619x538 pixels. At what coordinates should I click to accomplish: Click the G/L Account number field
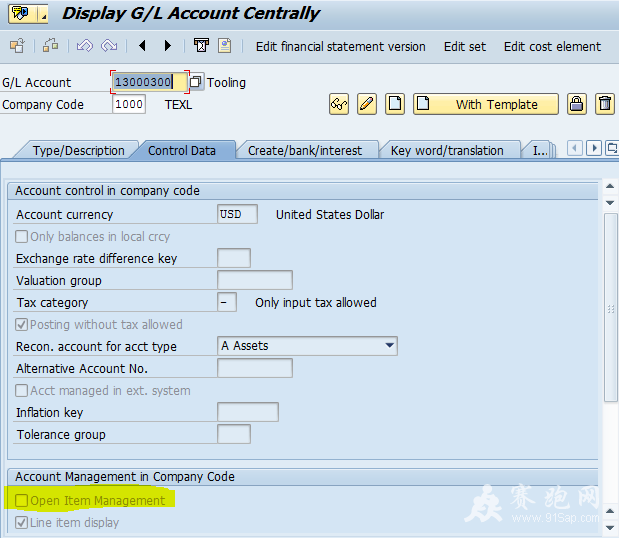tap(149, 82)
